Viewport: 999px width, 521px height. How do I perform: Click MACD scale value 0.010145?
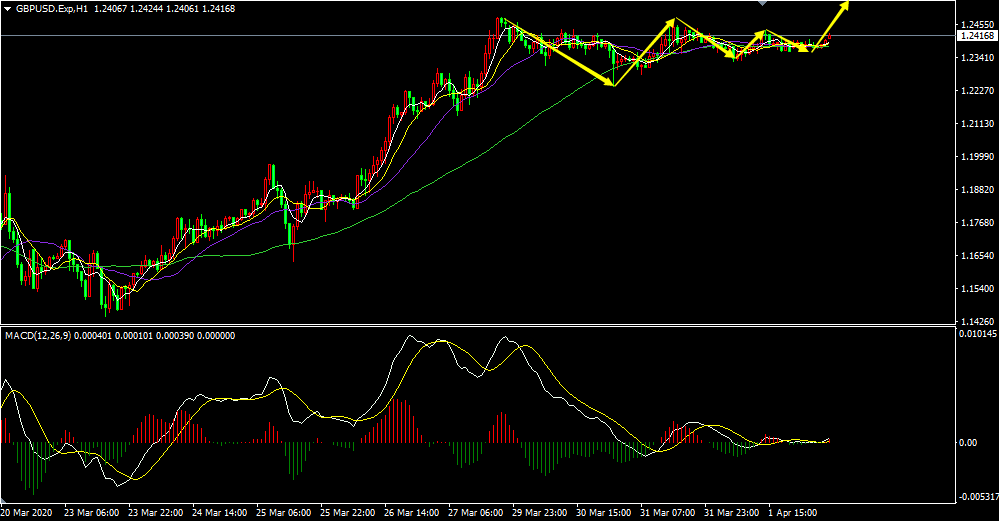[x=978, y=333]
